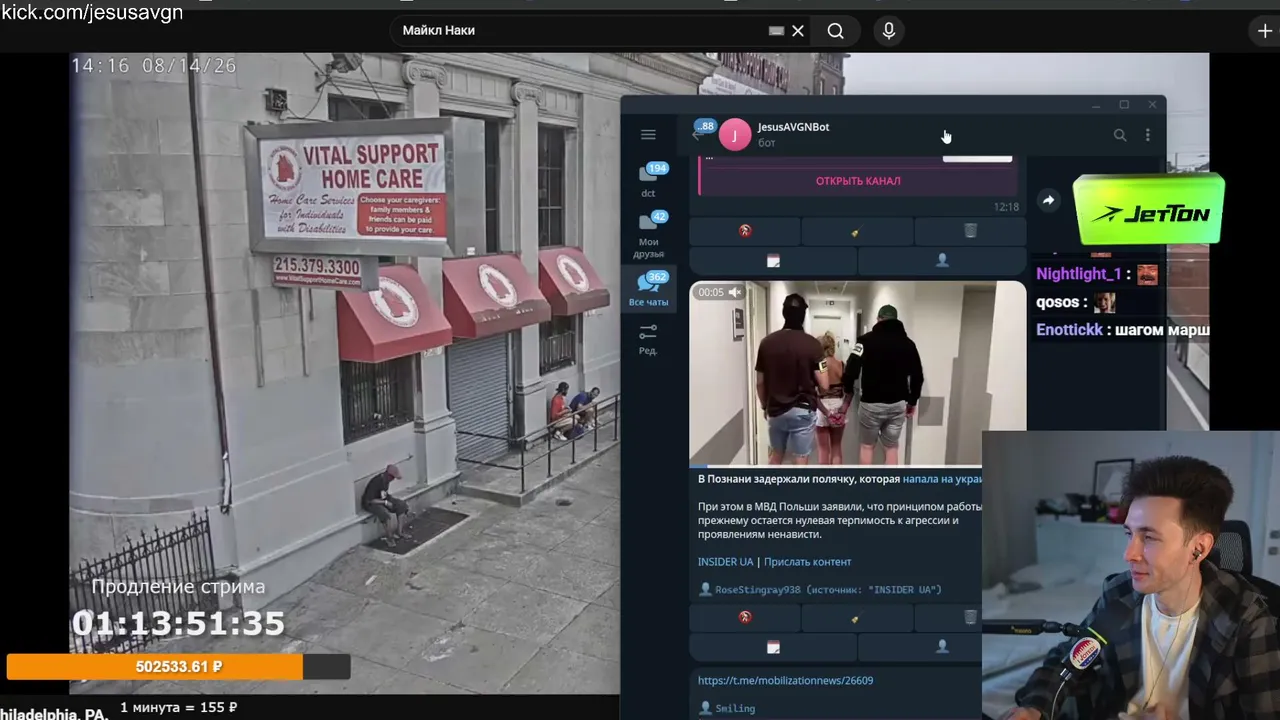Click the plus create button at top right
The width and height of the screenshot is (1280, 720).
pyautogui.click(x=1265, y=31)
